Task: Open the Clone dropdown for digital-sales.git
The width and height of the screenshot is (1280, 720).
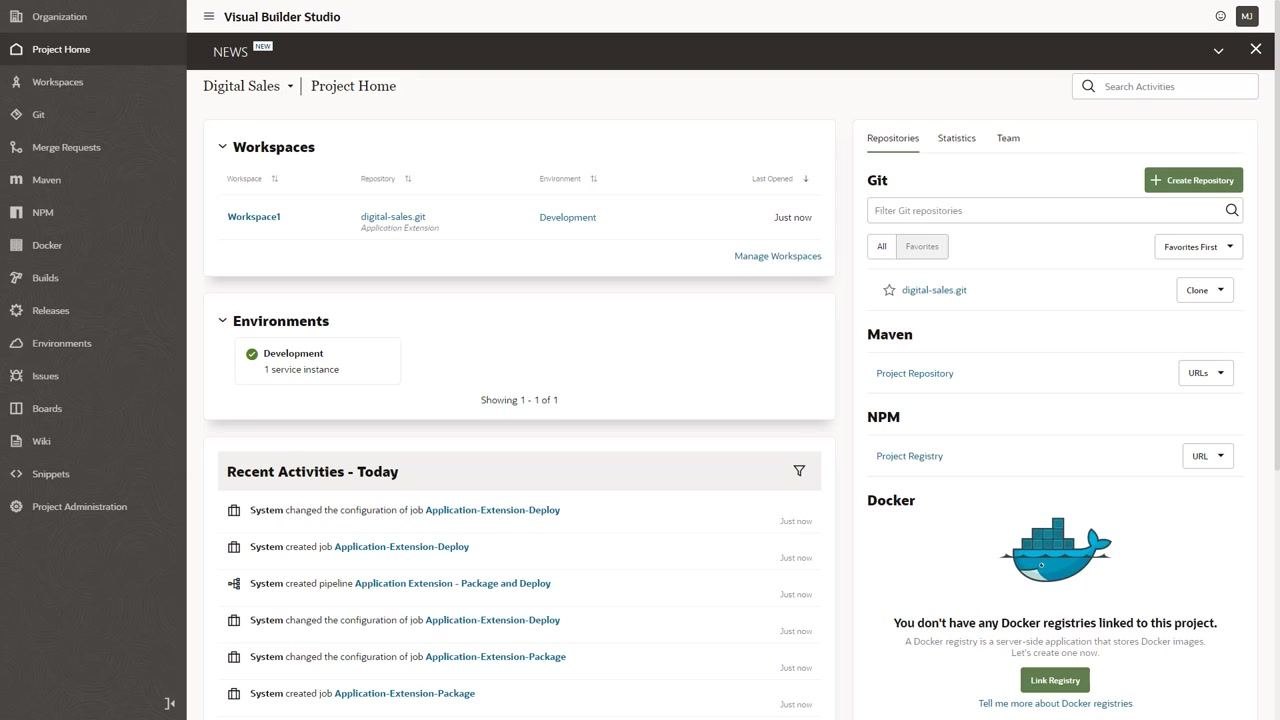Action: point(1205,290)
